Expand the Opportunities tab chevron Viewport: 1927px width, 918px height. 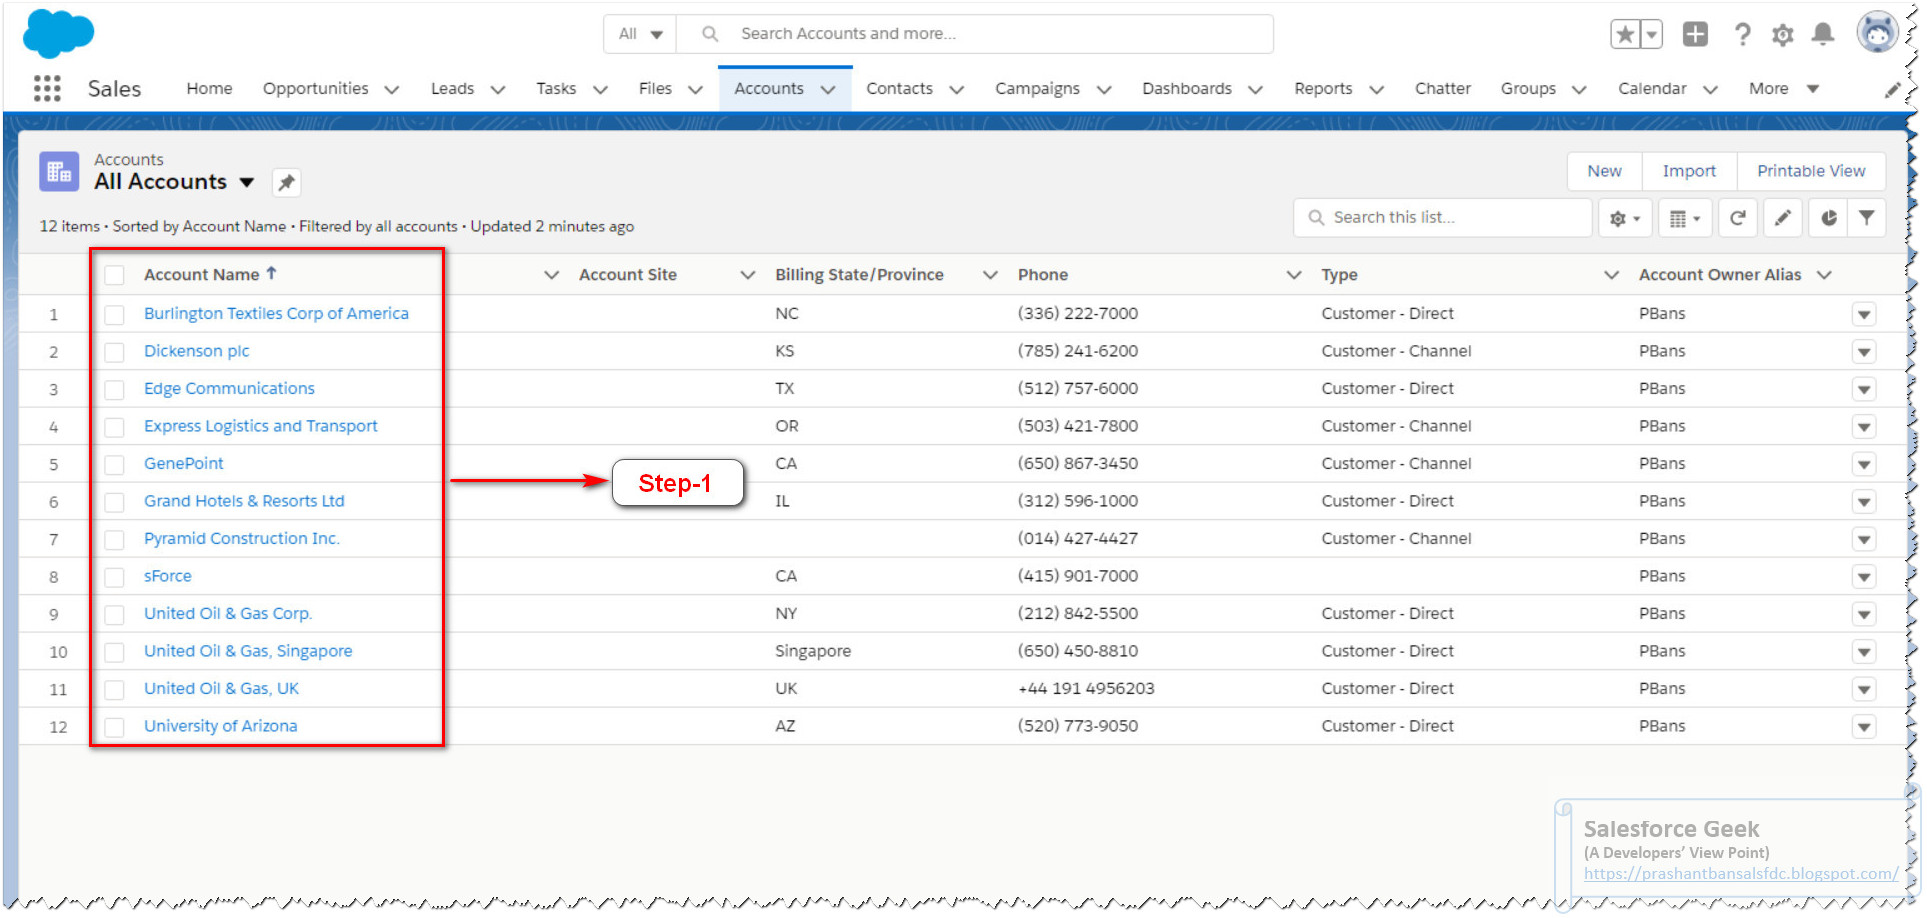point(392,89)
